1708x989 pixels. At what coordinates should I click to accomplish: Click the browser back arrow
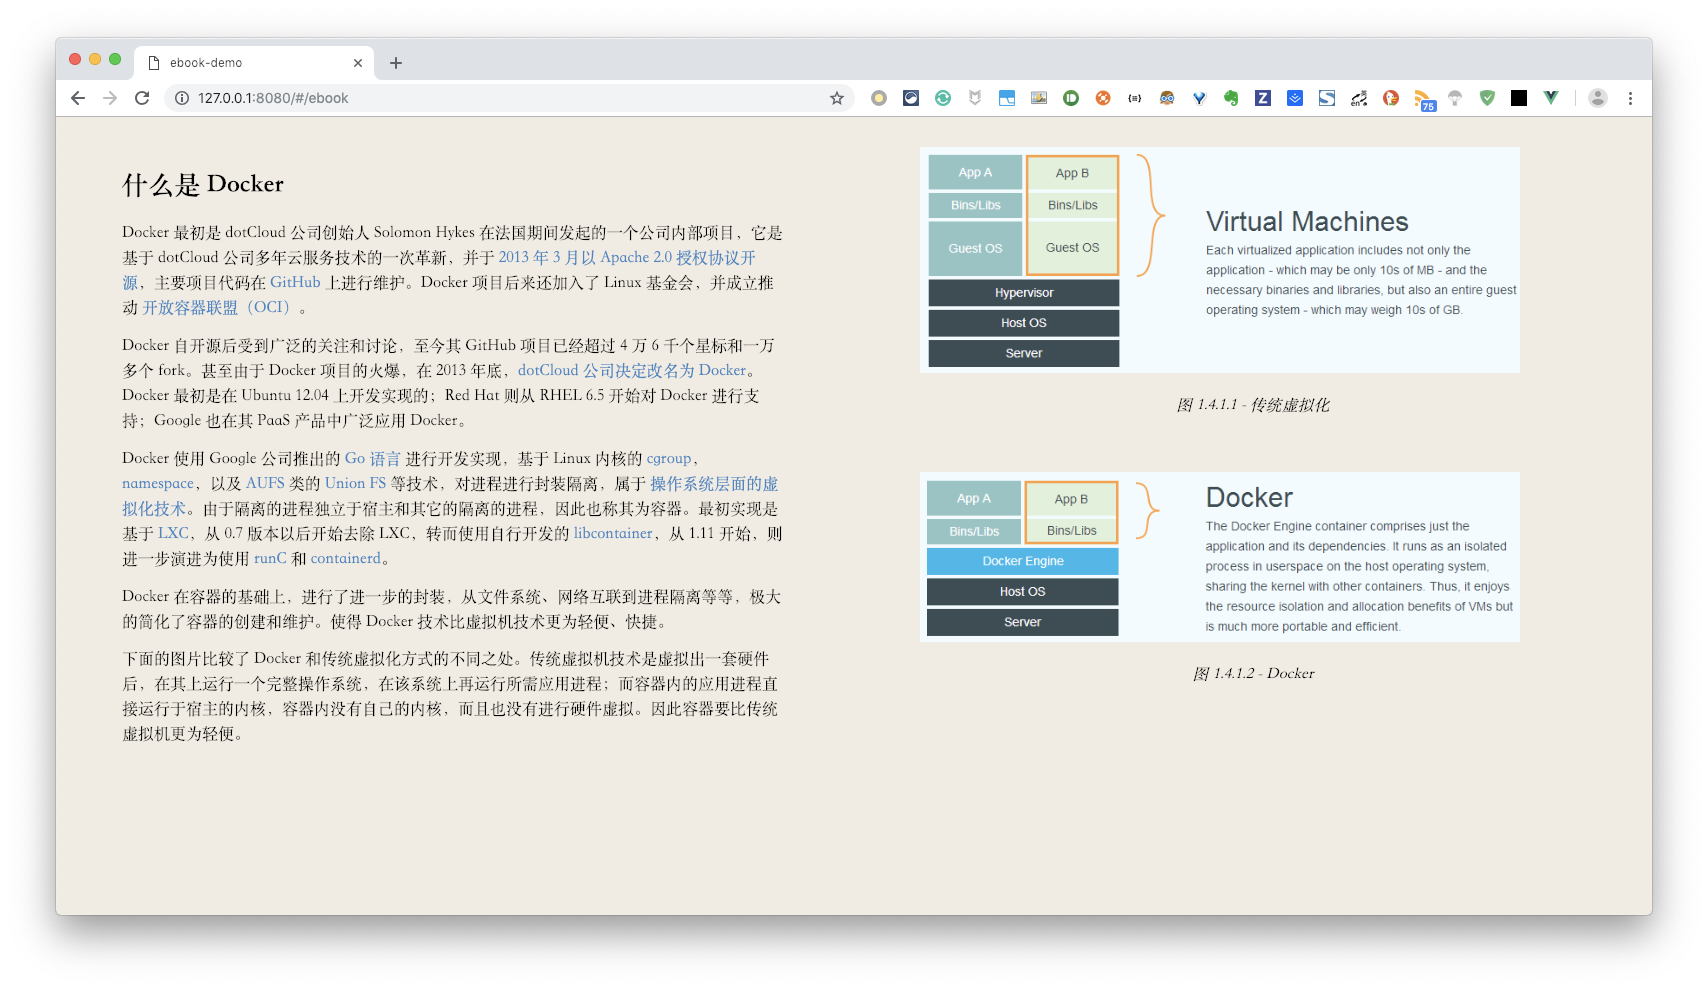(x=78, y=98)
